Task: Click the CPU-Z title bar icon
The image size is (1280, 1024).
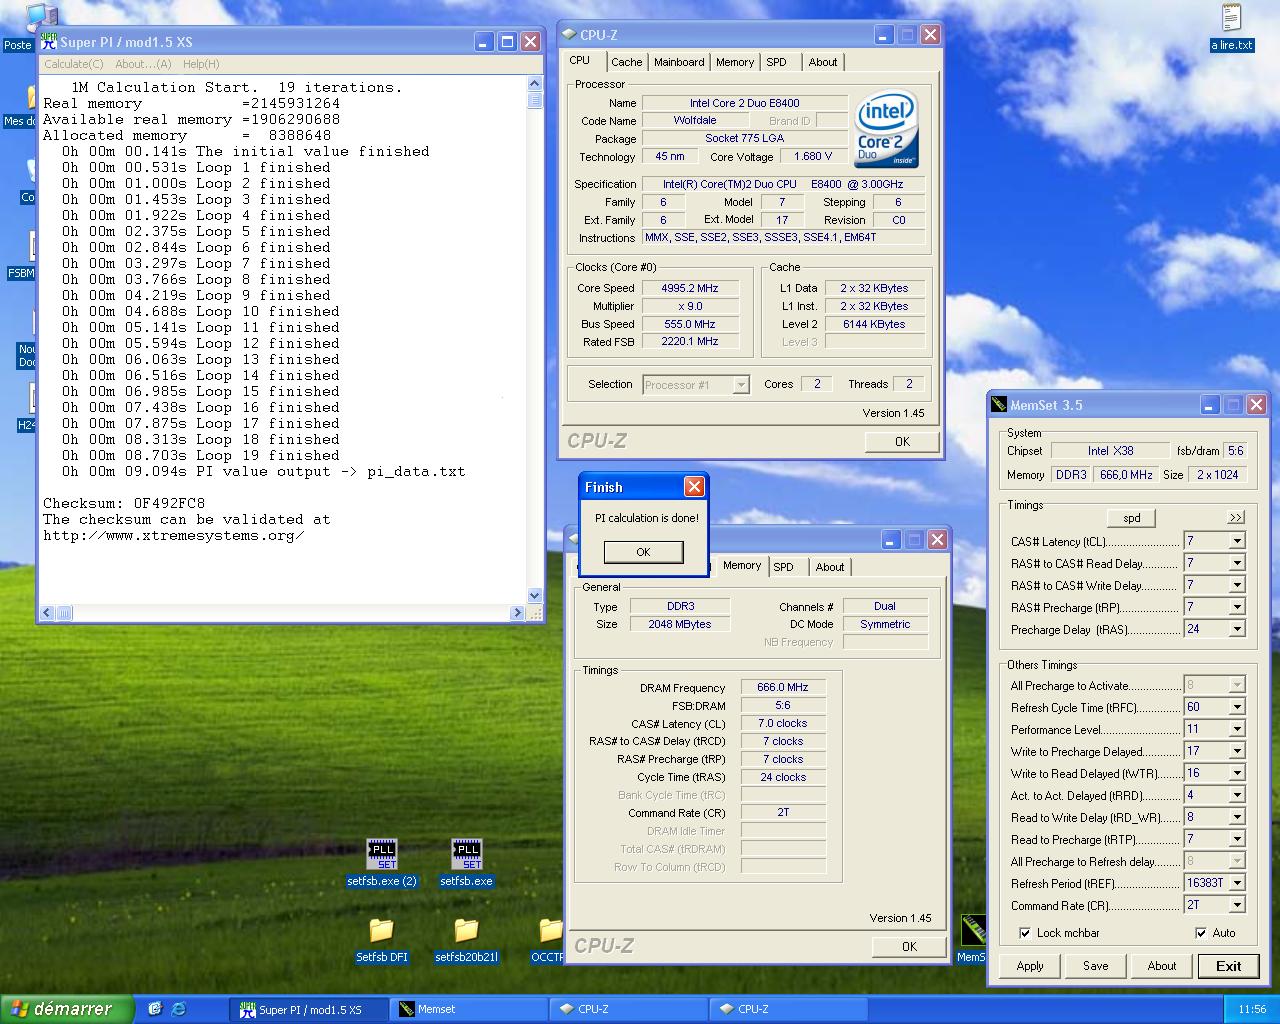Action: pyautogui.click(x=568, y=34)
